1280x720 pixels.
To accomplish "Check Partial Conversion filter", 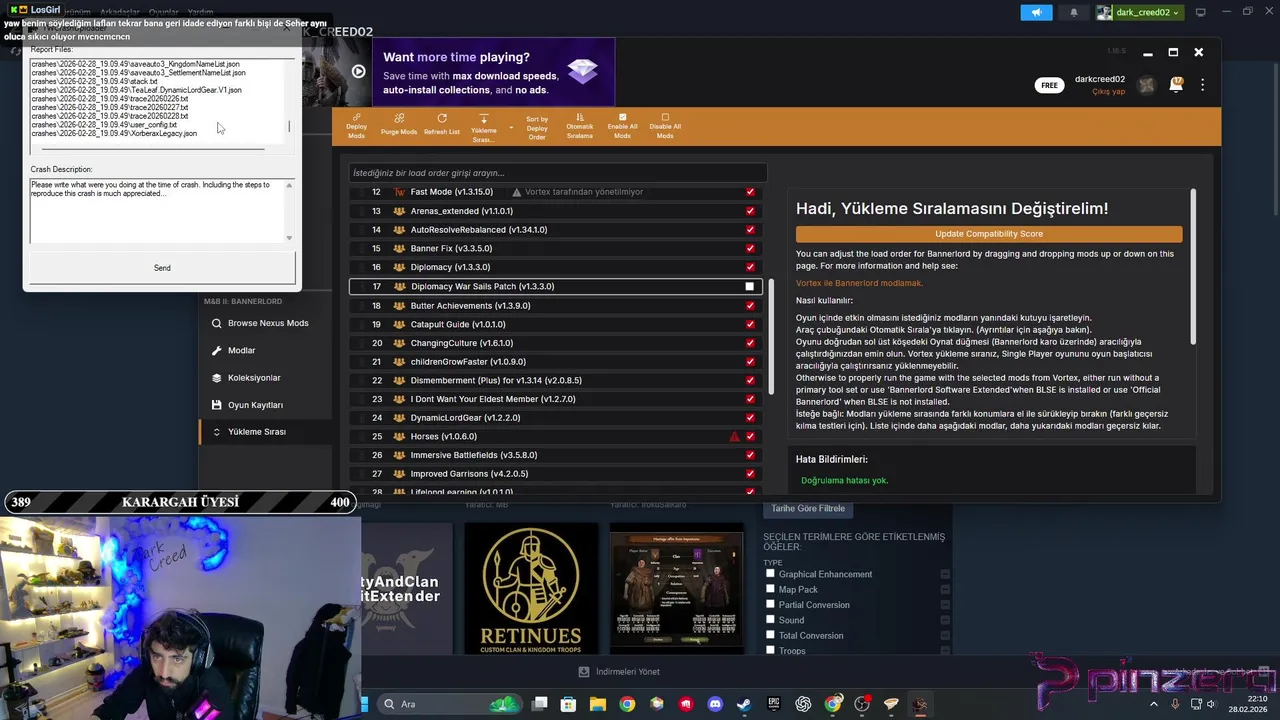I will (770, 604).
